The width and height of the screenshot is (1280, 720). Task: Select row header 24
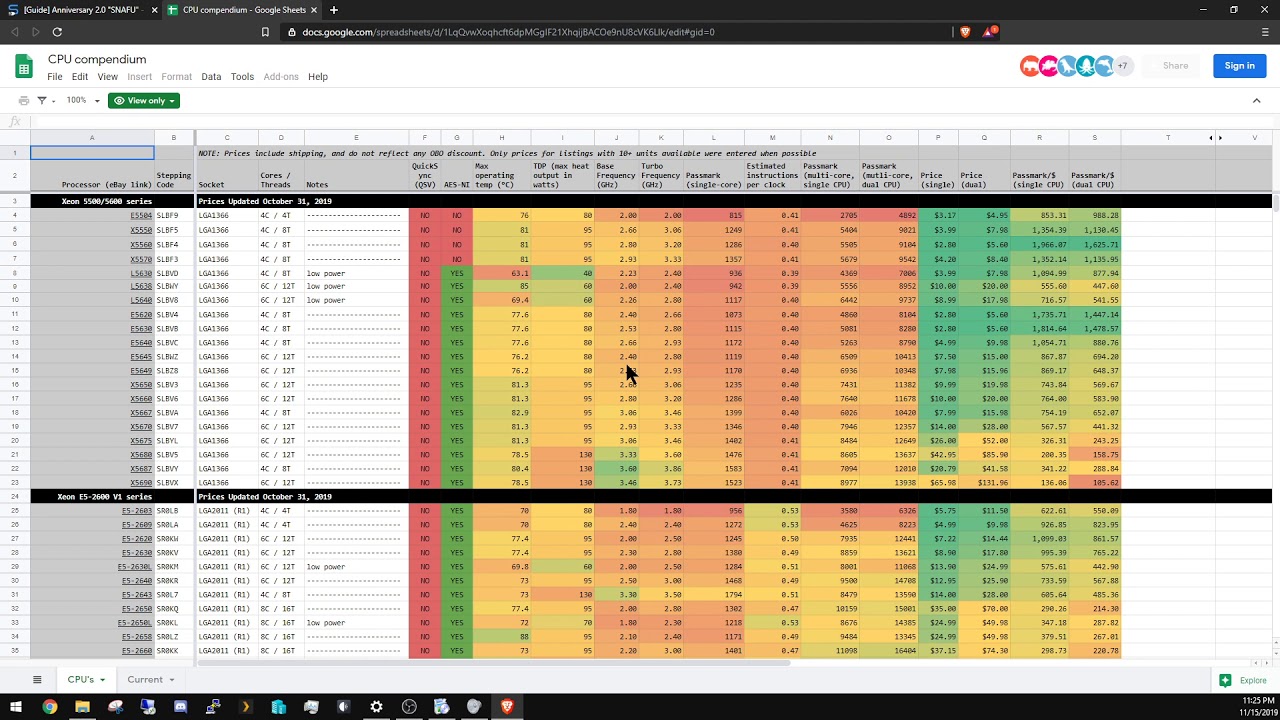(15, 496)
